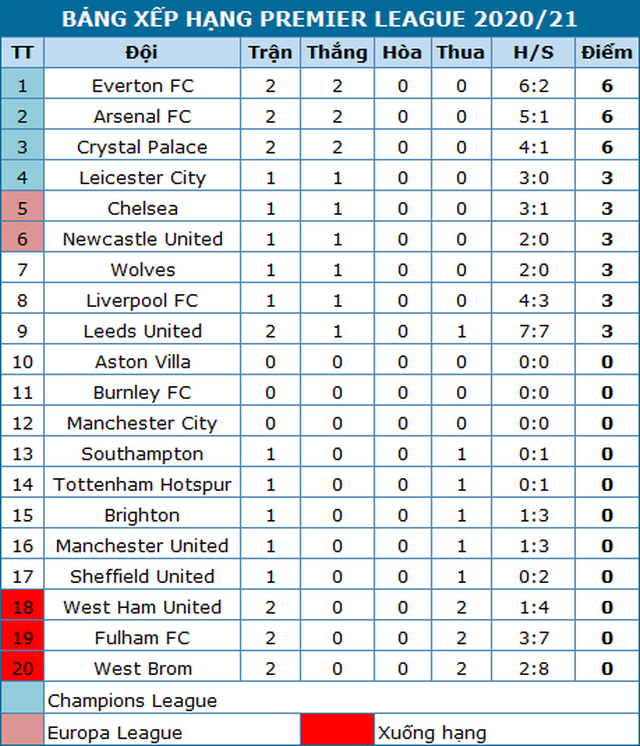Select the "Thắng" column header
The image size is (640, 746).
(x=337, y=53)
